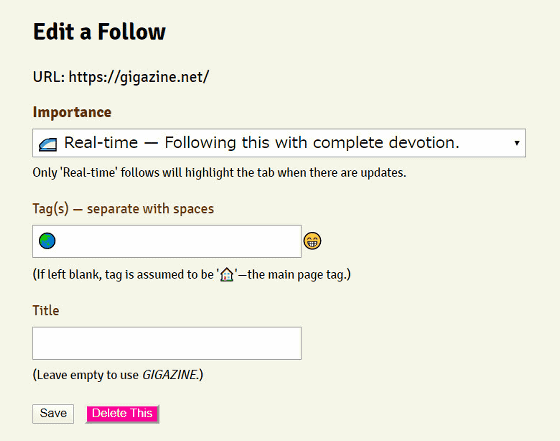Click the Real-time icon in Importance selector
560x441 pixels.
click(x=48, y=144)
